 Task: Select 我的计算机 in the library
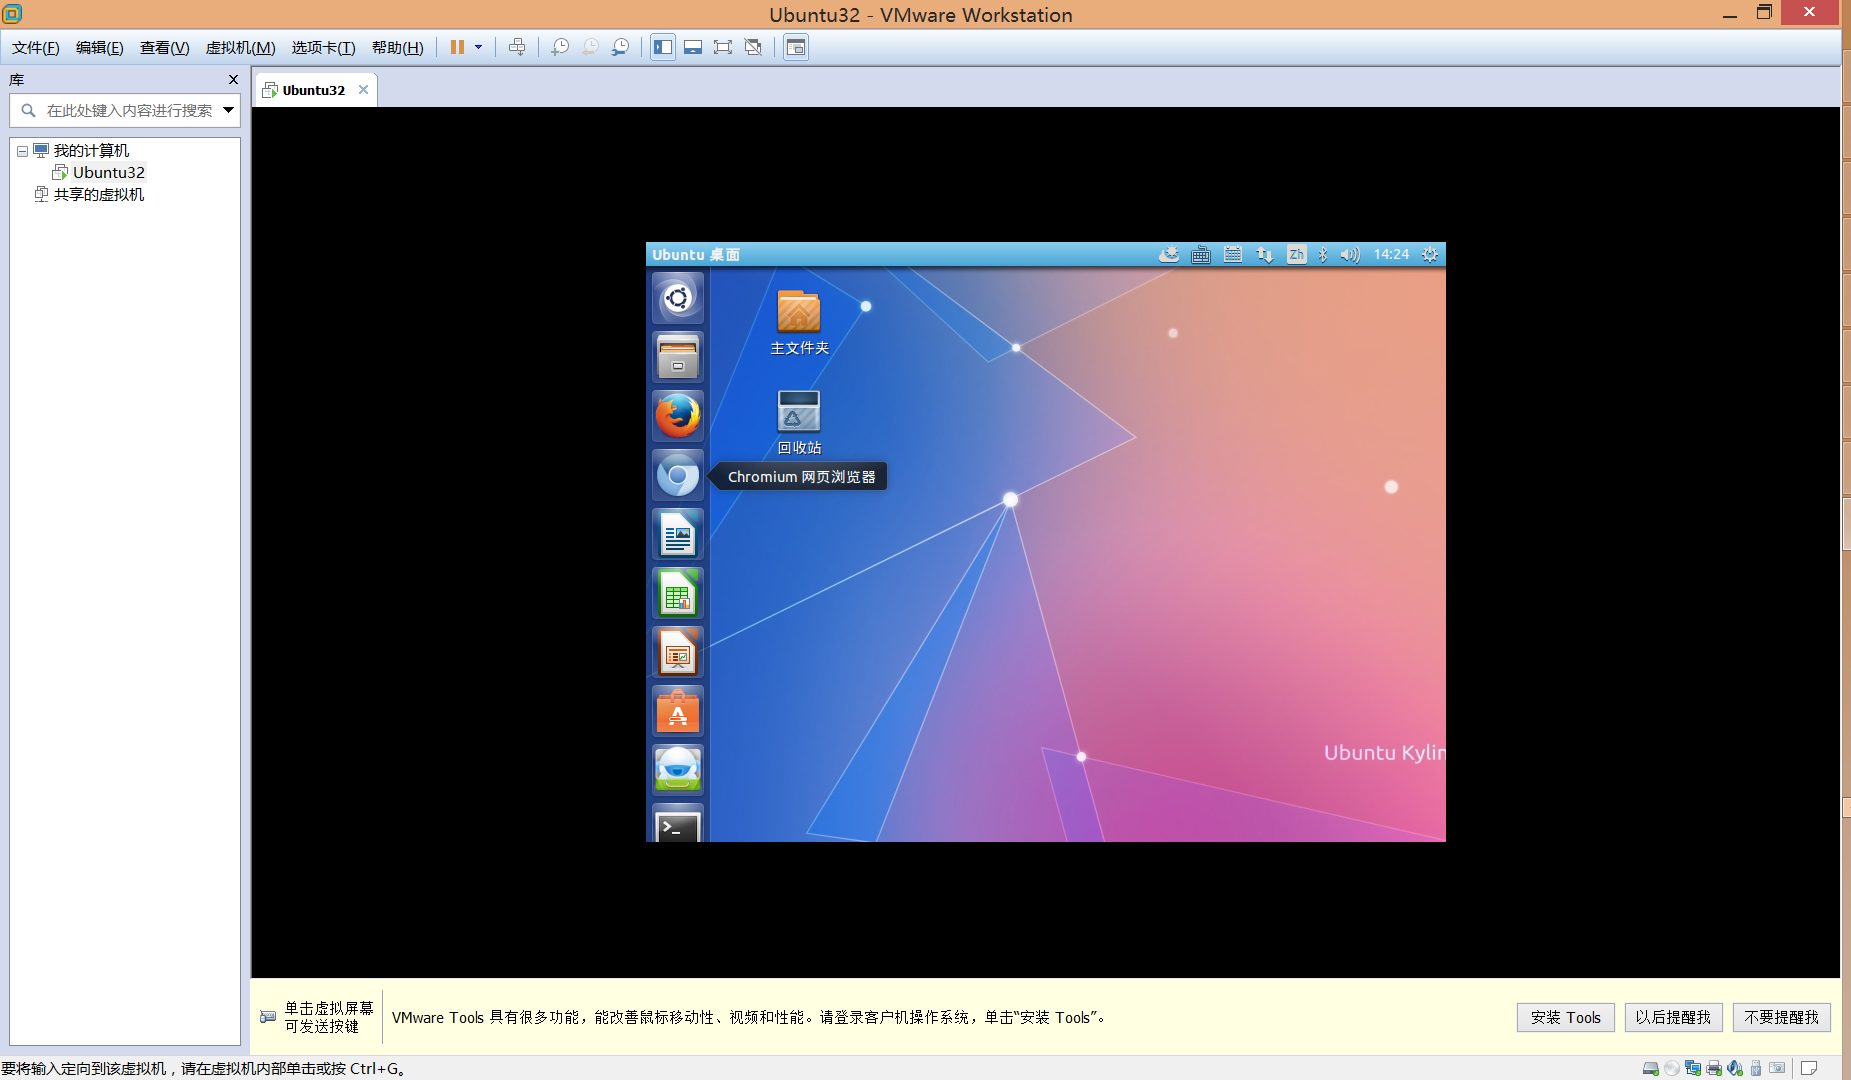[x=91, y=151]
